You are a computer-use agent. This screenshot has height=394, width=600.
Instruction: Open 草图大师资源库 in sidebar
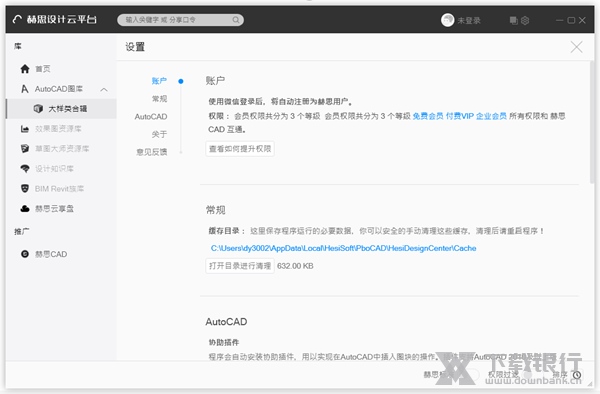[x=62, y=148]
